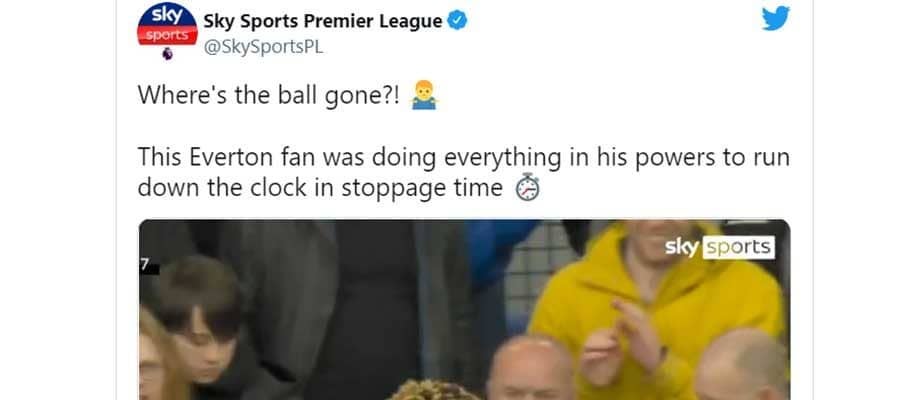Click the shrugging person emoji
This screenshot has width=900, height=400.
click(x=424, y=95)
